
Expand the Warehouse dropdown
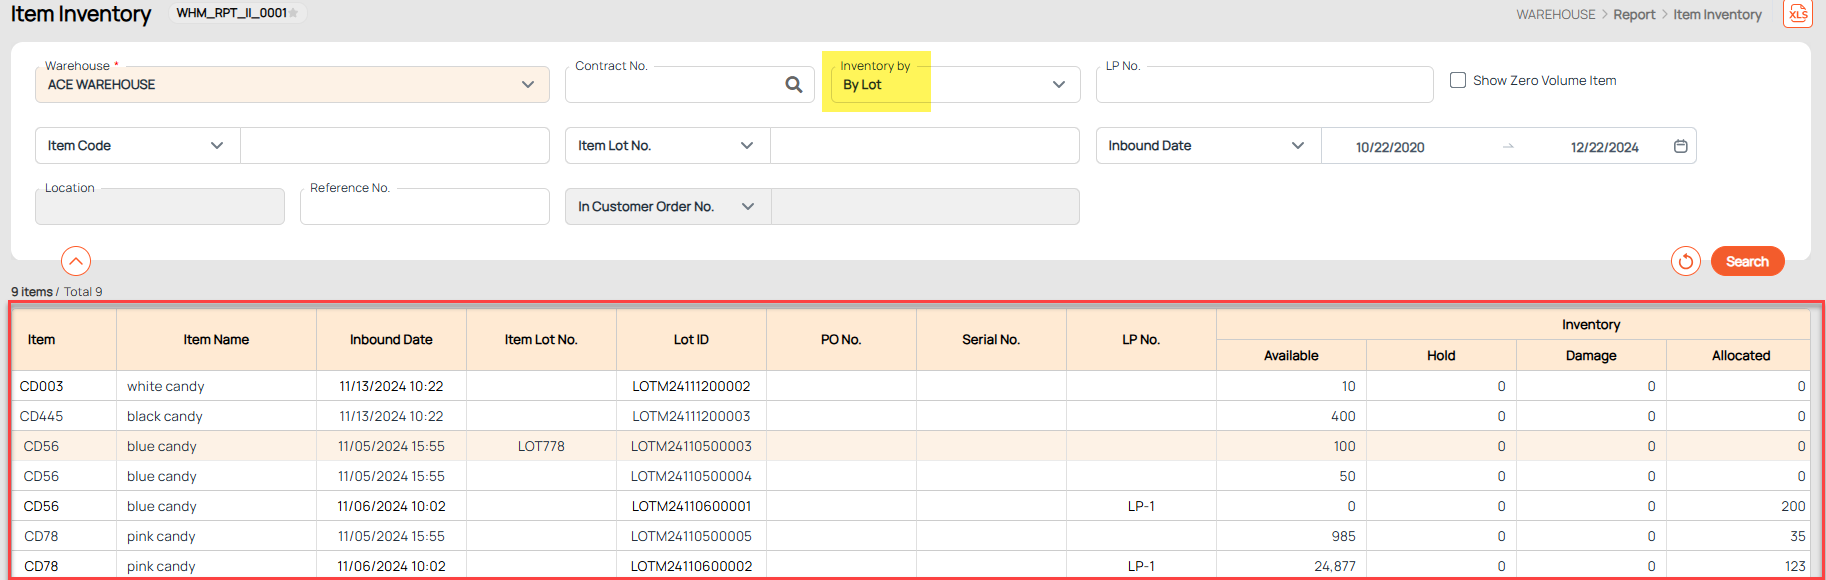527,85
